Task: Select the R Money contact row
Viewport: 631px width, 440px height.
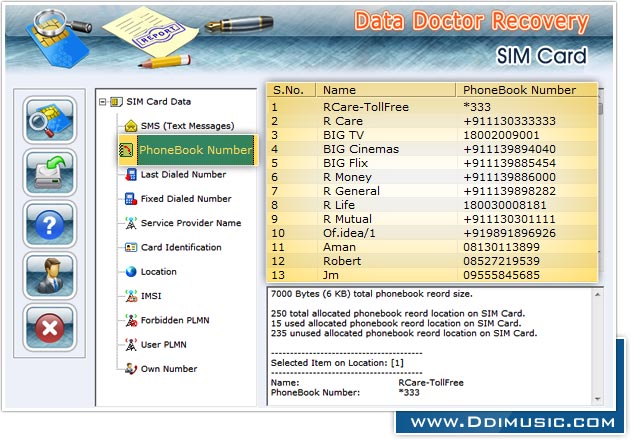Action: [x=433, y=177]
